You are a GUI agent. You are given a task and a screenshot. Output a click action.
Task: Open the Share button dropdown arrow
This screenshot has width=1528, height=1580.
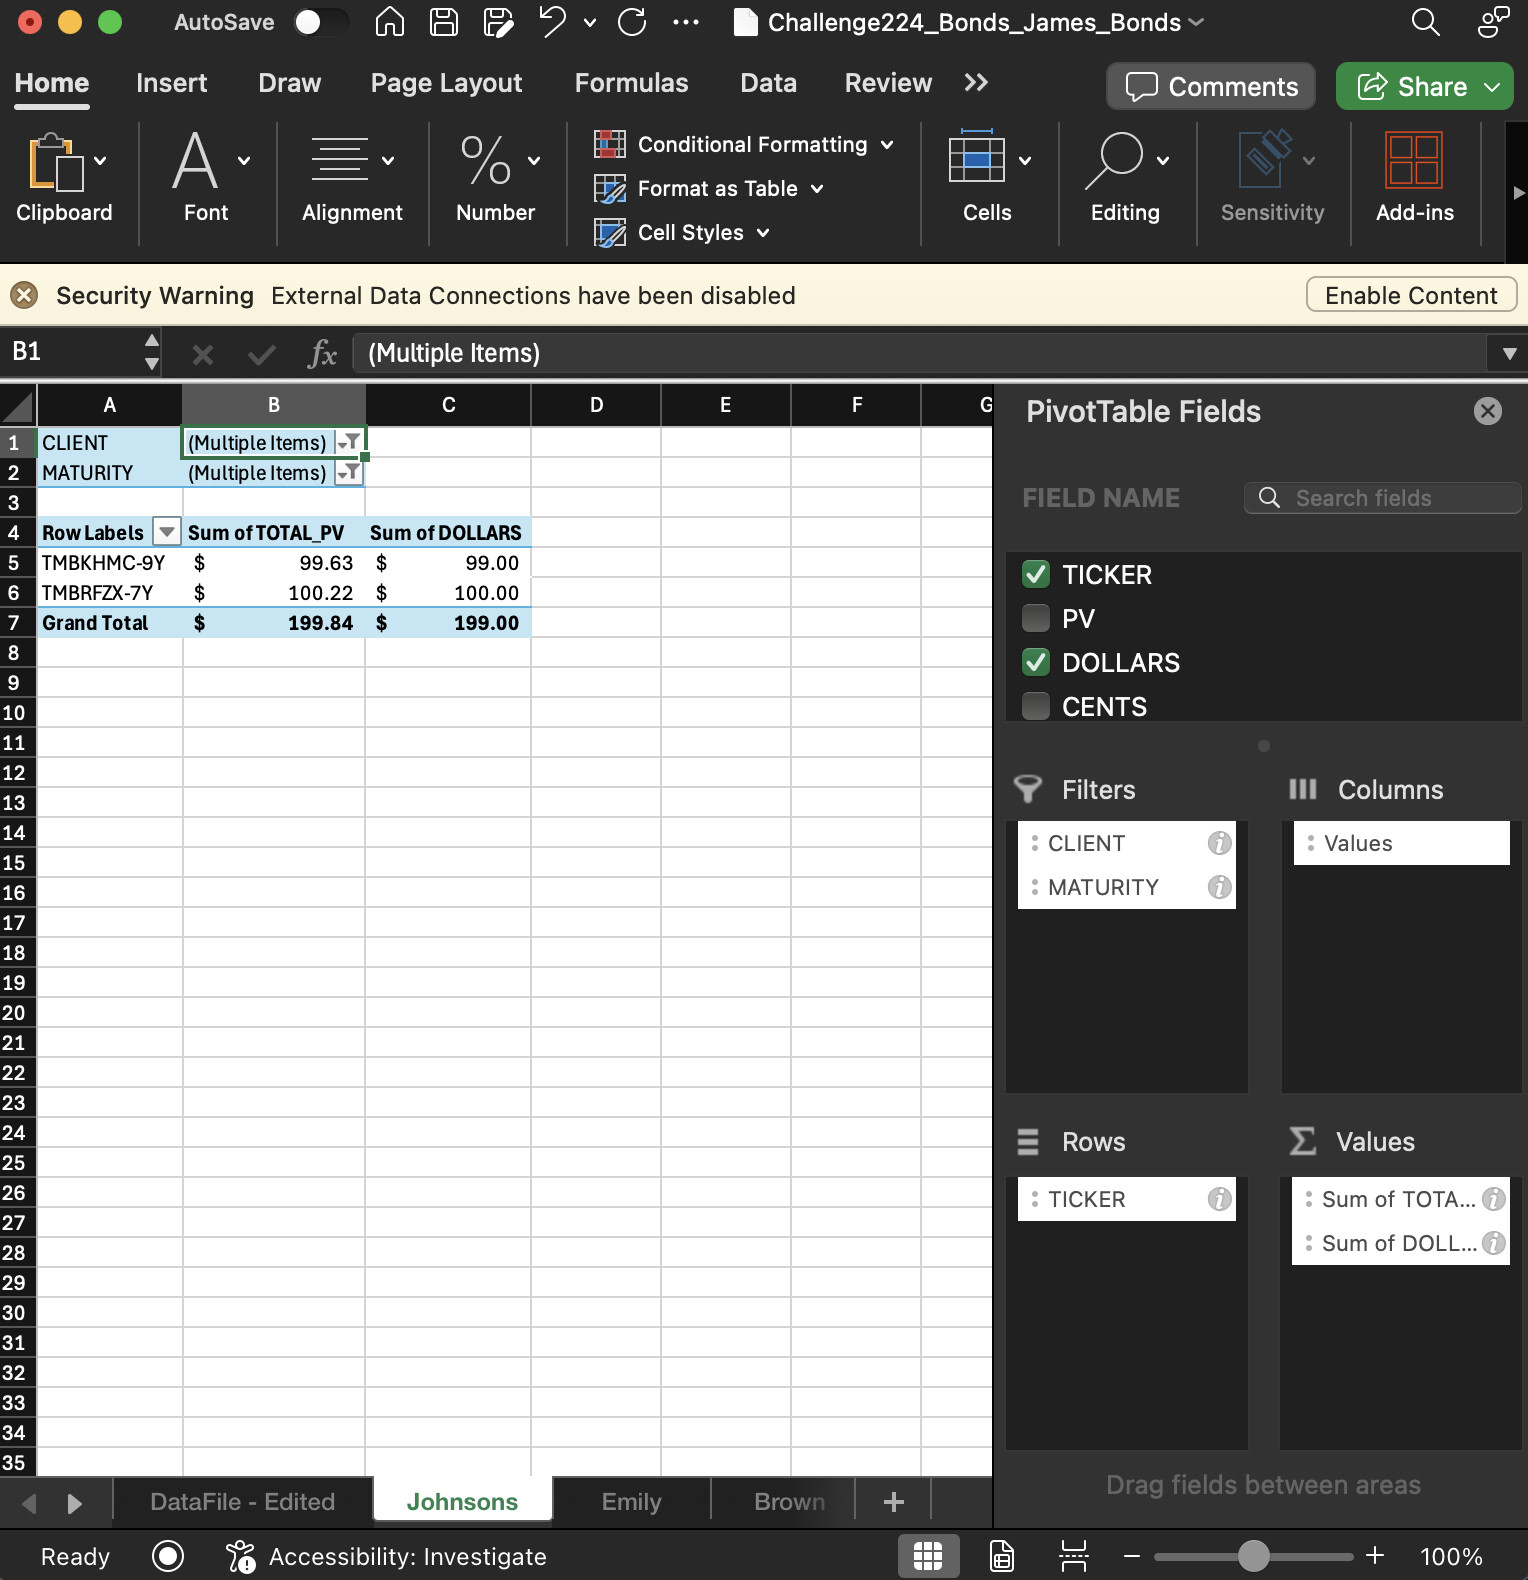(1493, 87)
